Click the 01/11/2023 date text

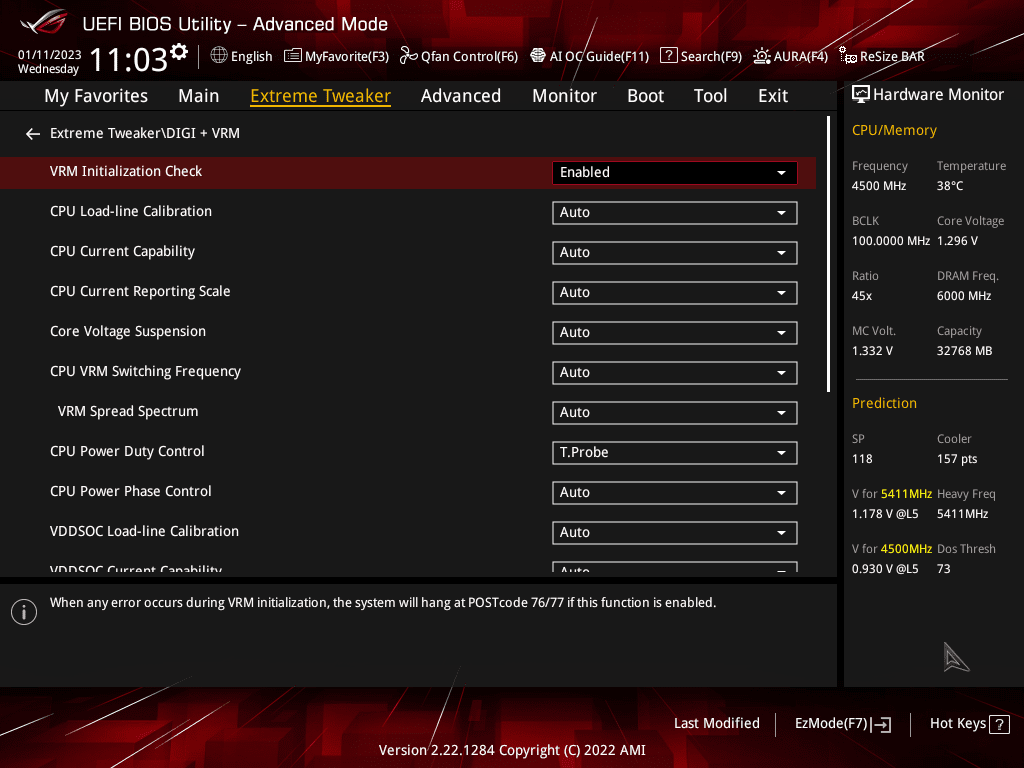point(50,55)
